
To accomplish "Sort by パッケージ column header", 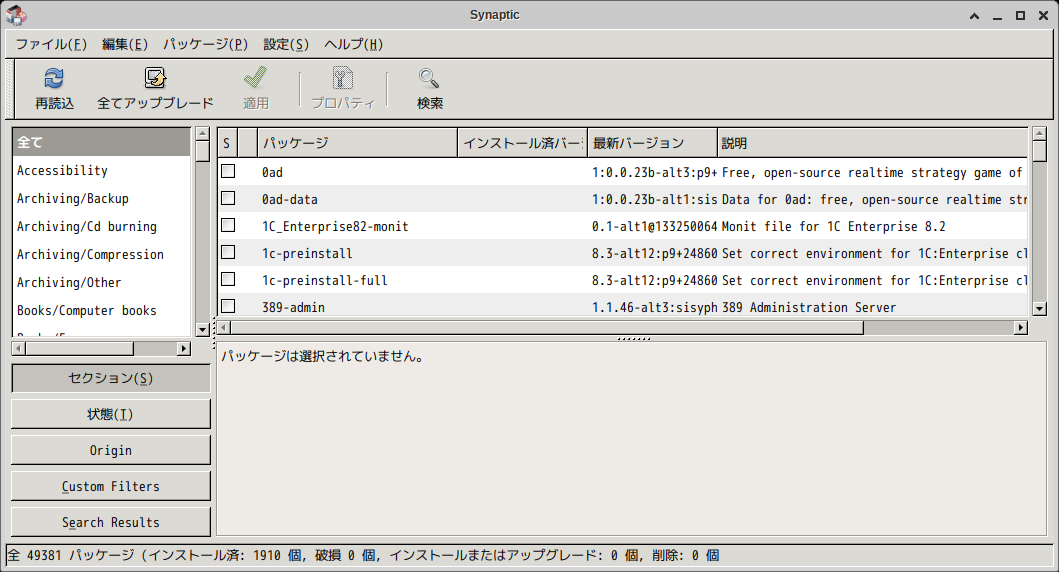I will 357,143.
